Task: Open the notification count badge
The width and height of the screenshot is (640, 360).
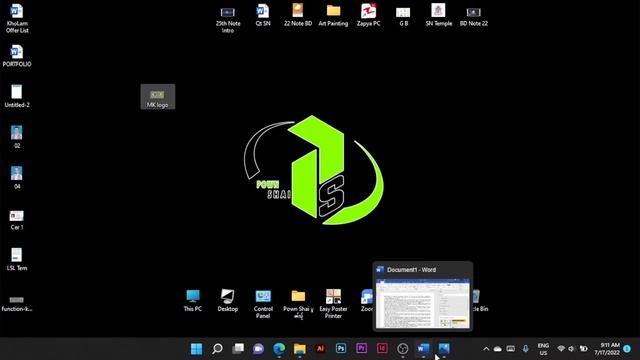Action: click(627, 349)
